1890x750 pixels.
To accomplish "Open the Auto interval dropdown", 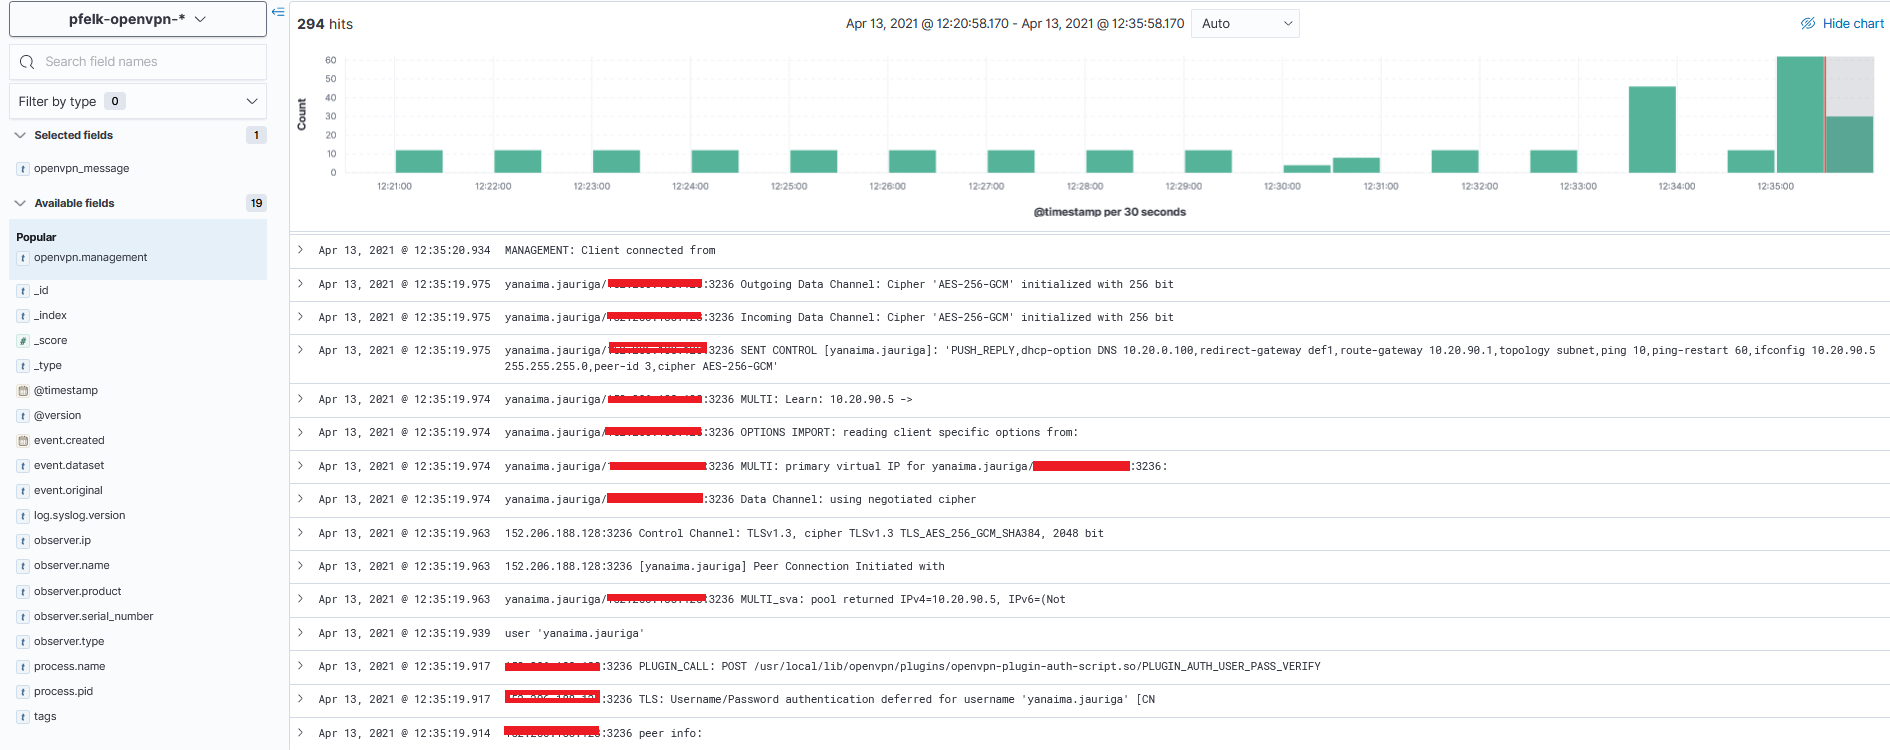I will [x=1245, y=23].
